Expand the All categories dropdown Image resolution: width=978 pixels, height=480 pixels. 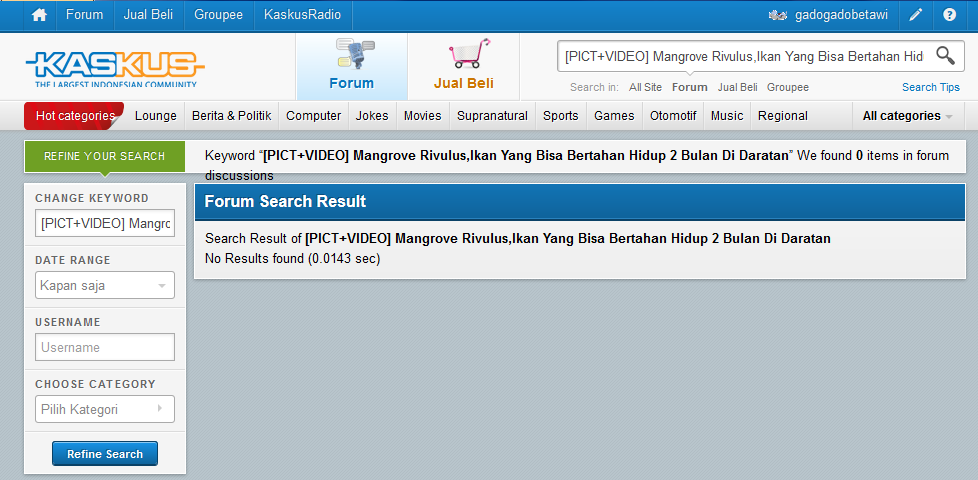(908, 116)
